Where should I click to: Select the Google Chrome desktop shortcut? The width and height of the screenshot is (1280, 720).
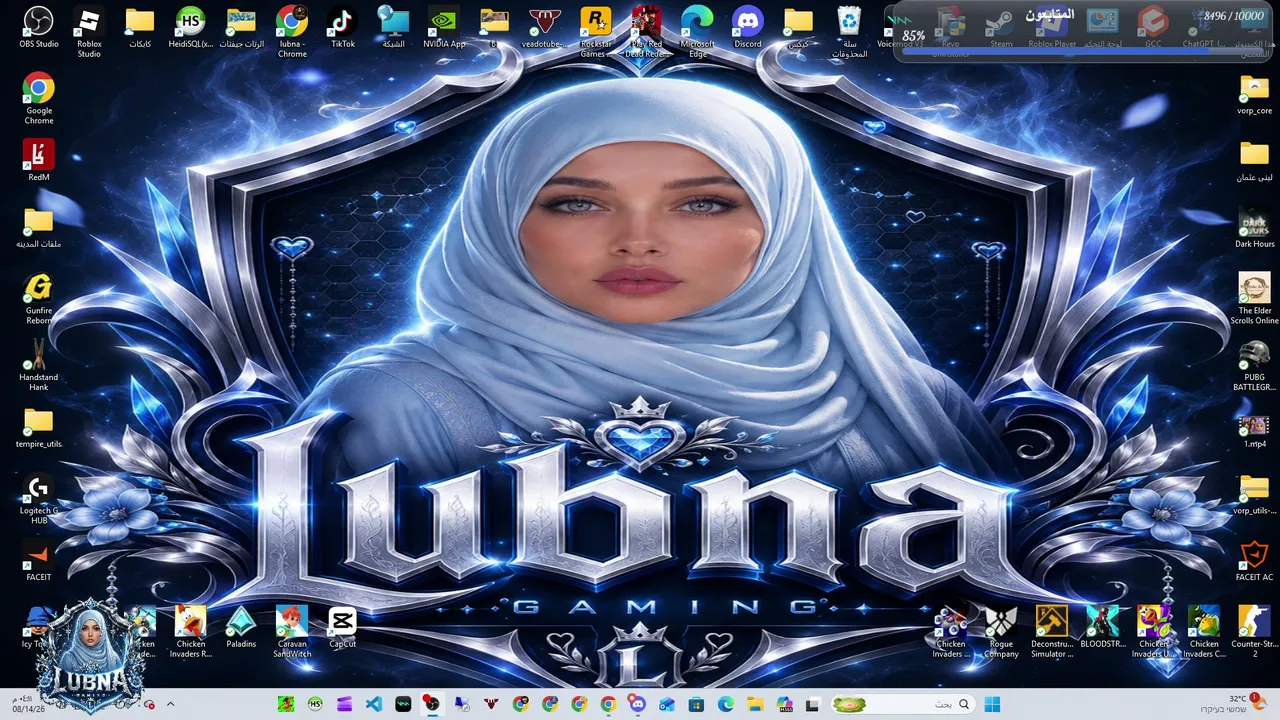[x=39, y=99]
